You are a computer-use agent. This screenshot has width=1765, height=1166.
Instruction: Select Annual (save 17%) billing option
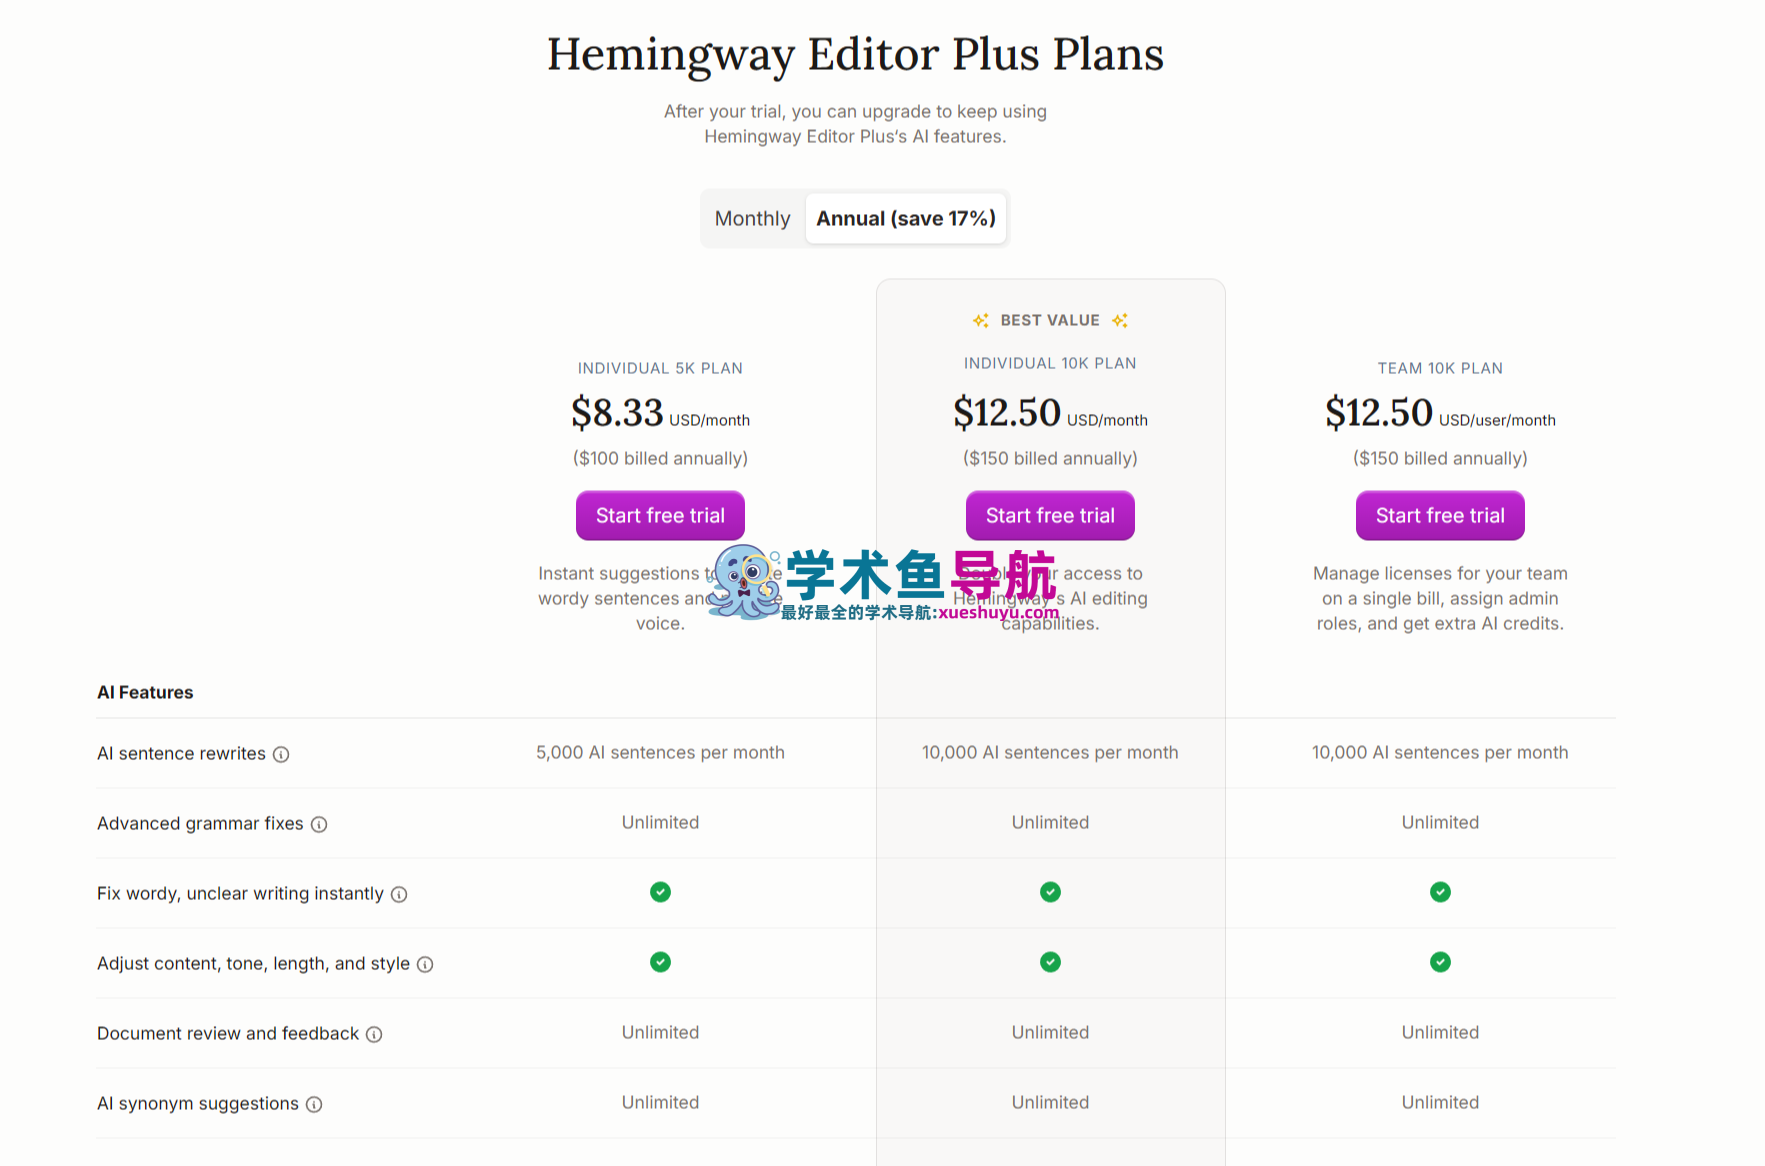(905, 218)
